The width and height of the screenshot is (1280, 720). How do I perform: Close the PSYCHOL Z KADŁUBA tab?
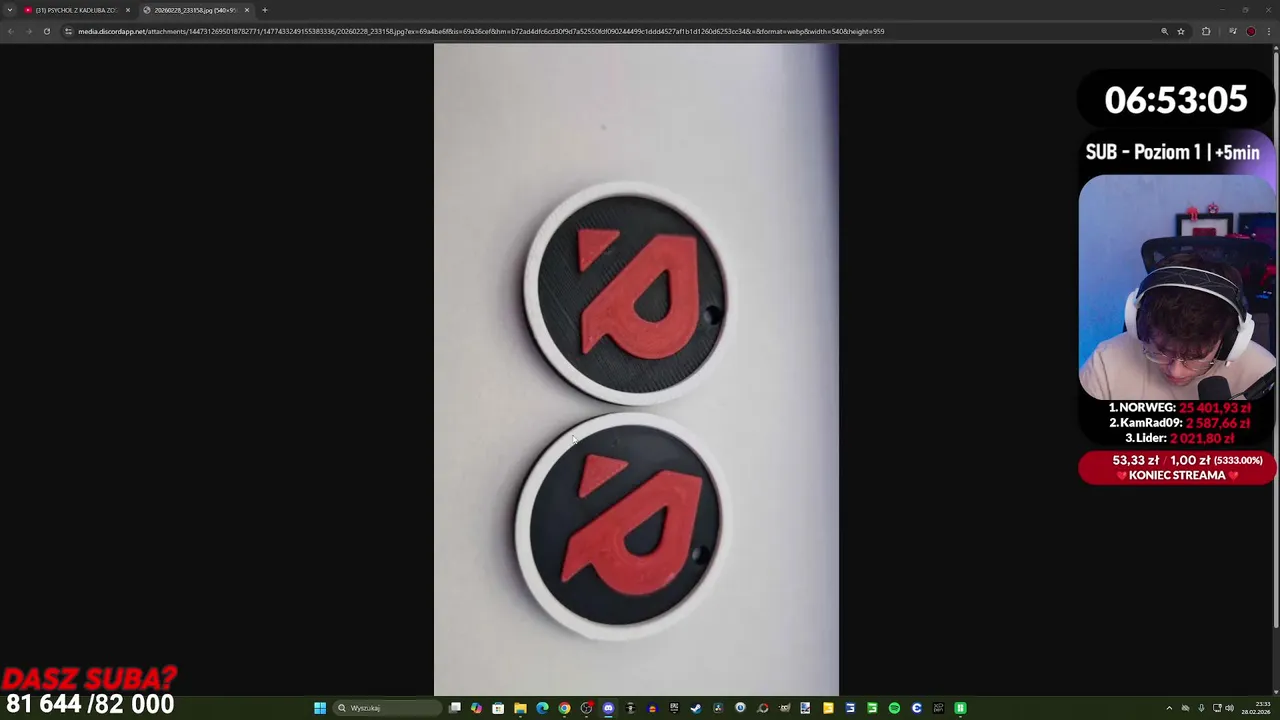[128, 10]
